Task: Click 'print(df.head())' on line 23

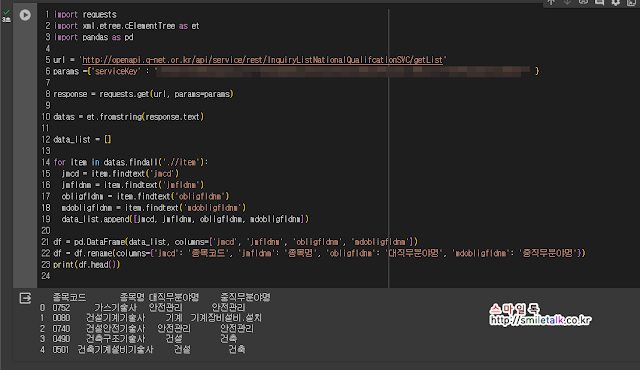Action: (87, 265)
